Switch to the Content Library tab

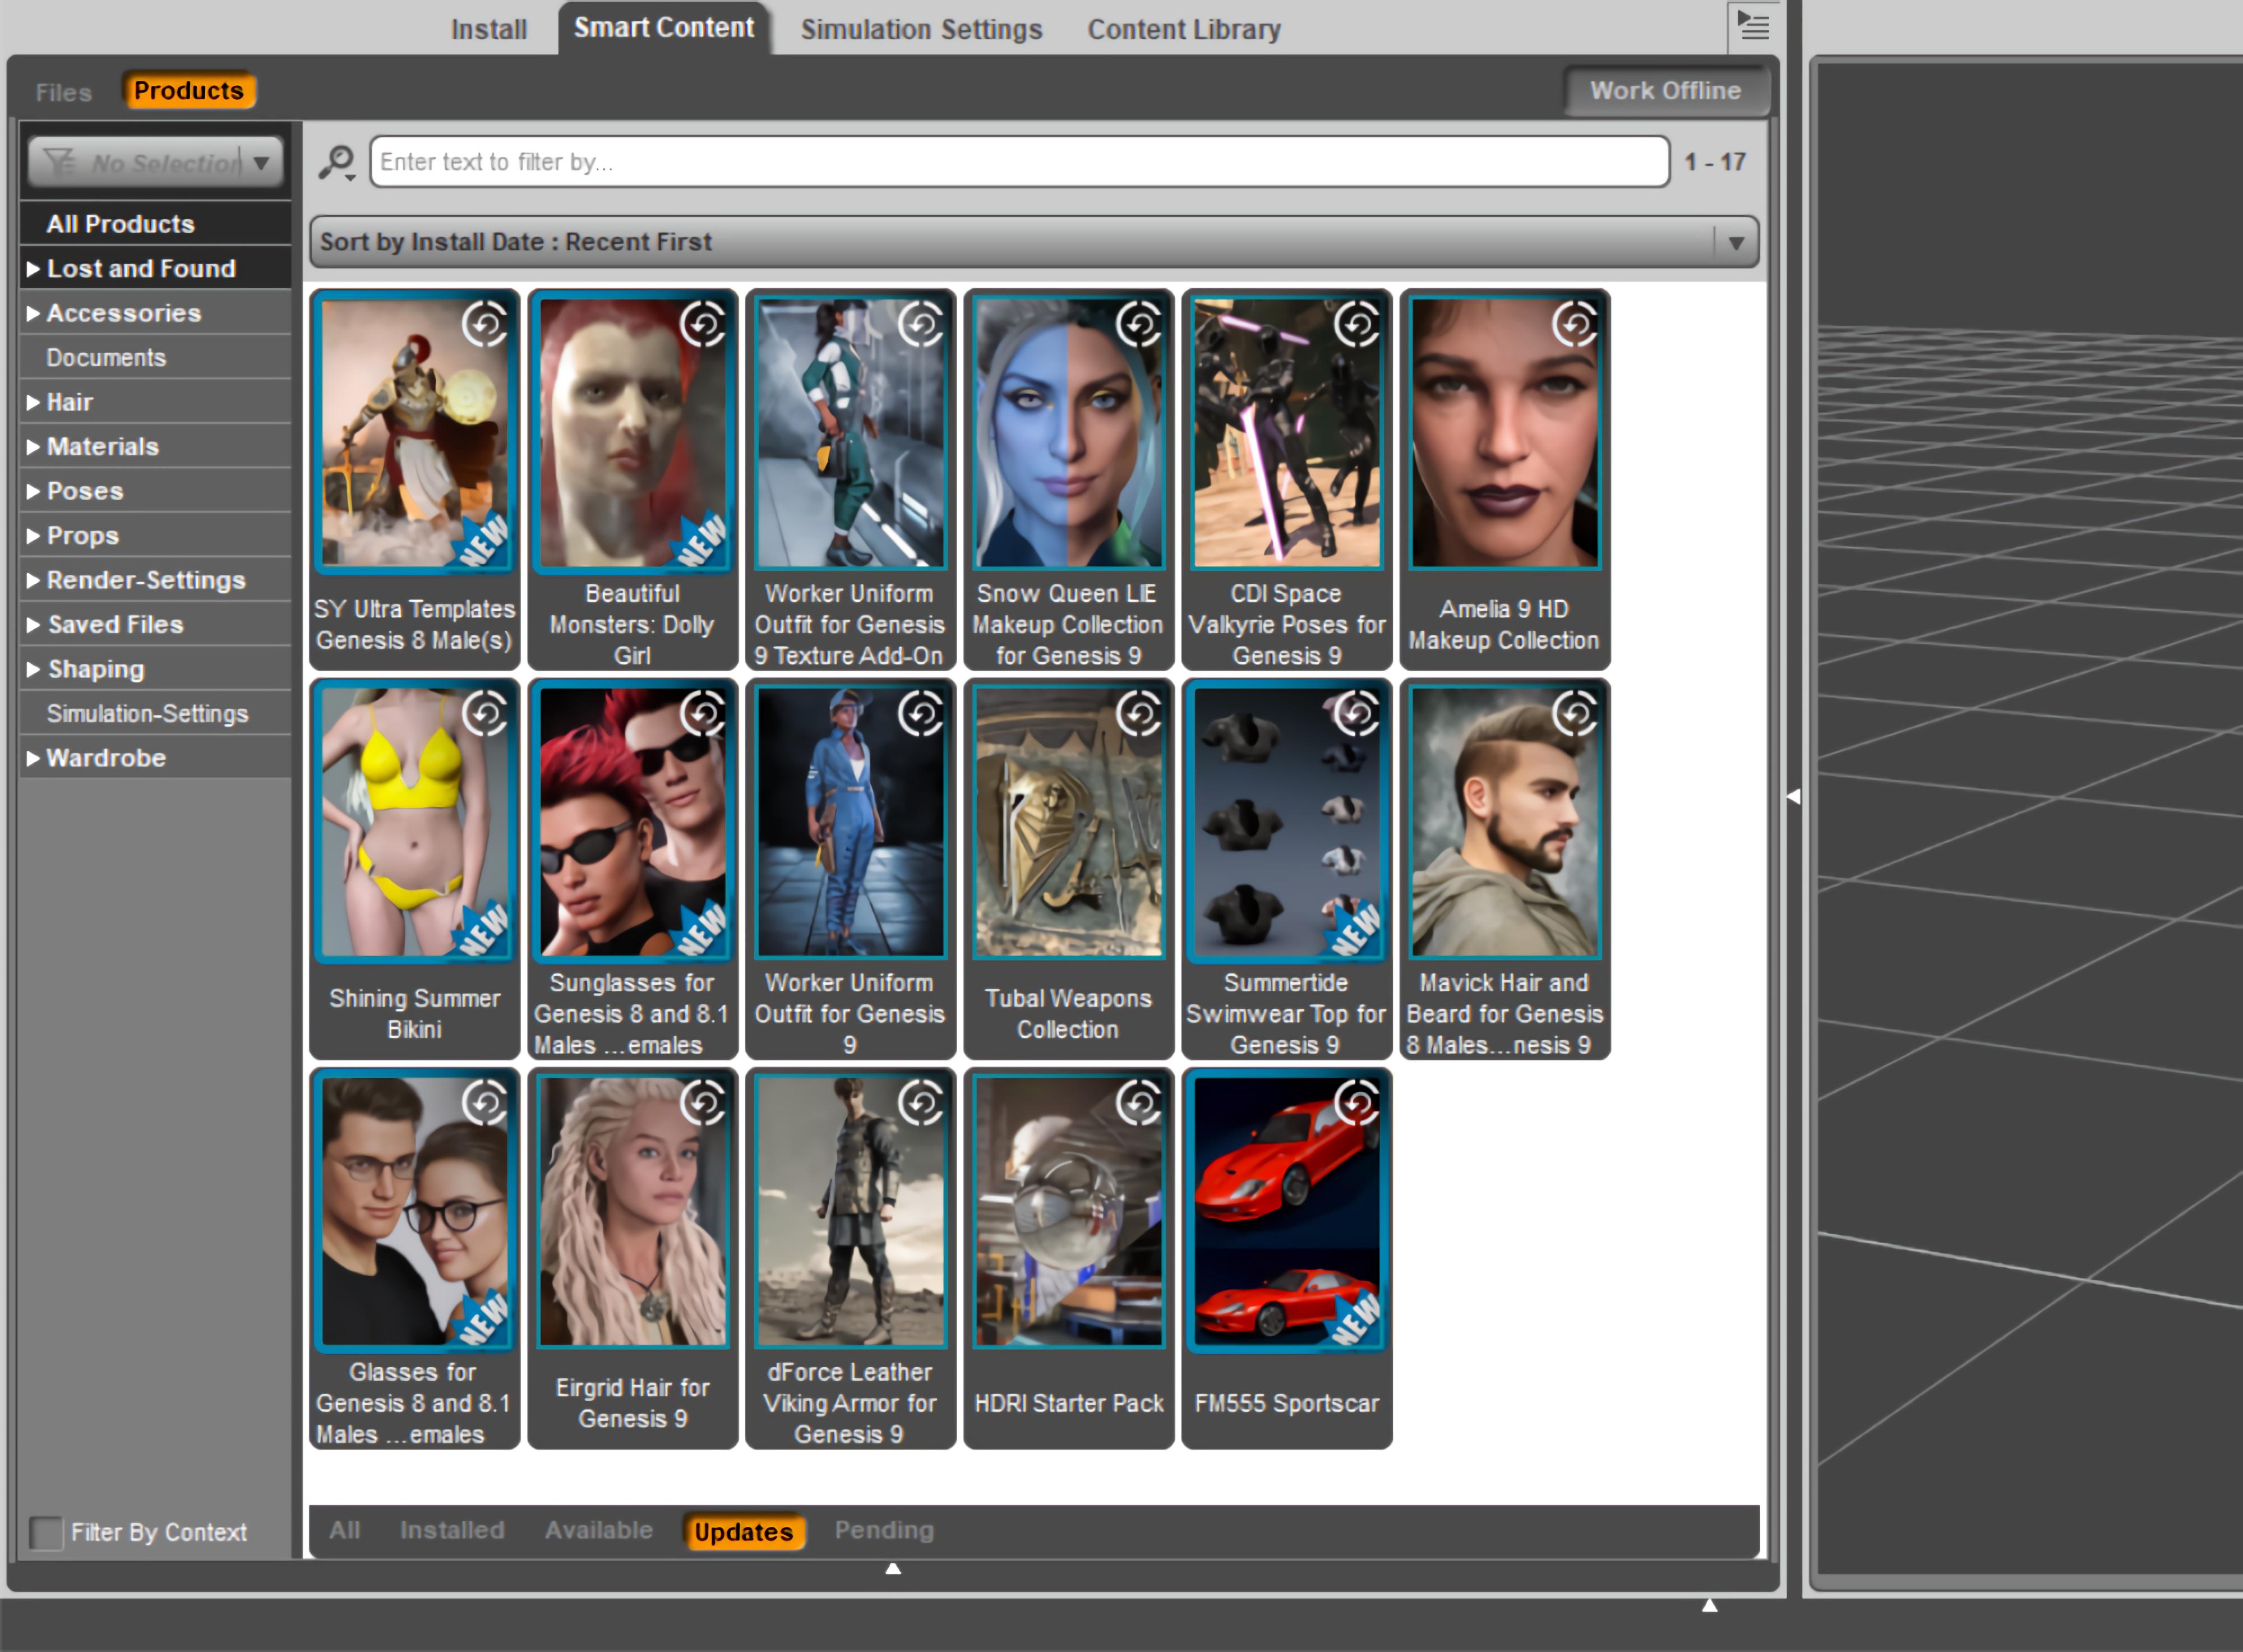(x=1184, y=30)
